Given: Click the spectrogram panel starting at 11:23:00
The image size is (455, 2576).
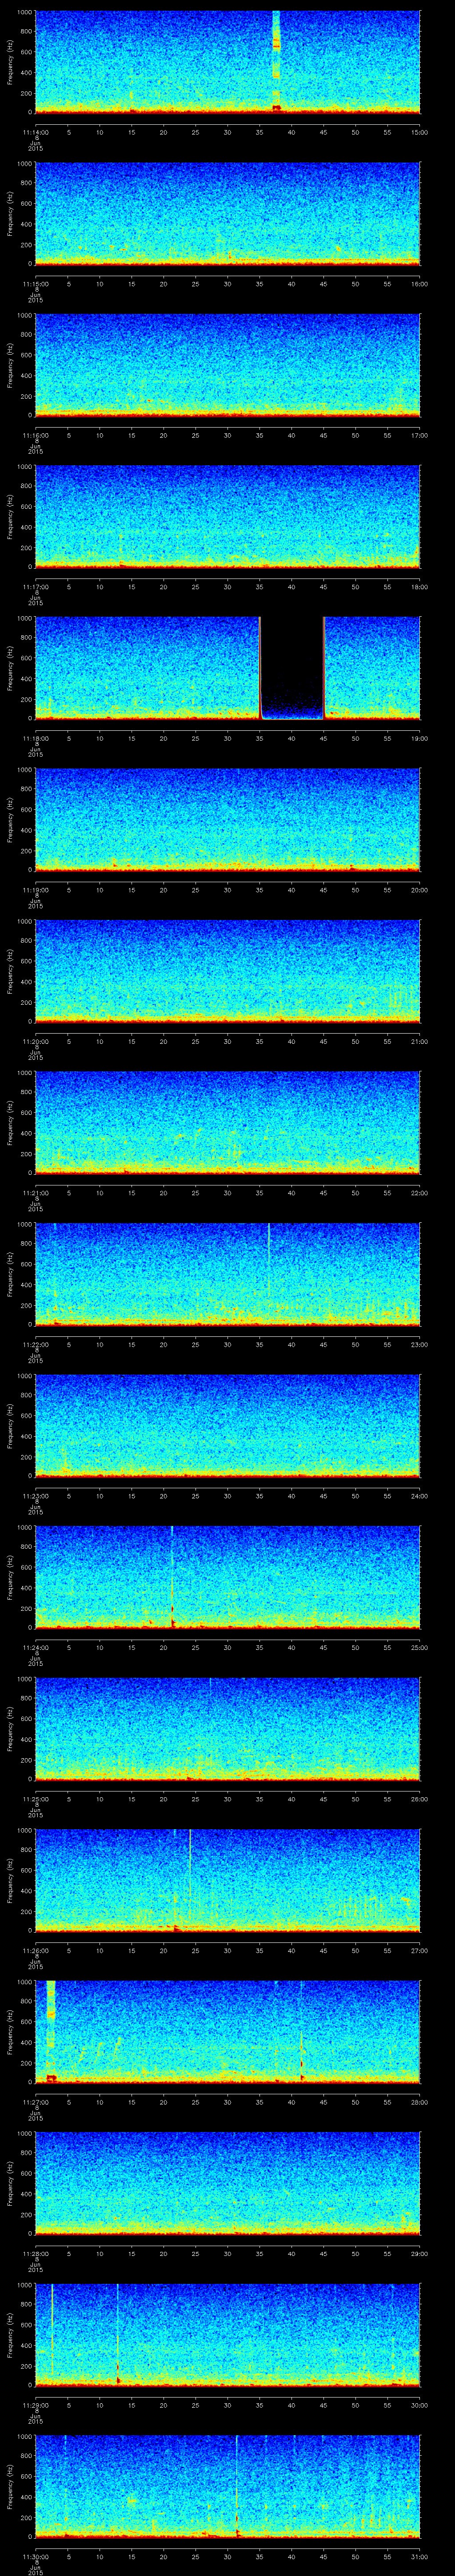Looking at the screenshot, I should [227, 1425].
